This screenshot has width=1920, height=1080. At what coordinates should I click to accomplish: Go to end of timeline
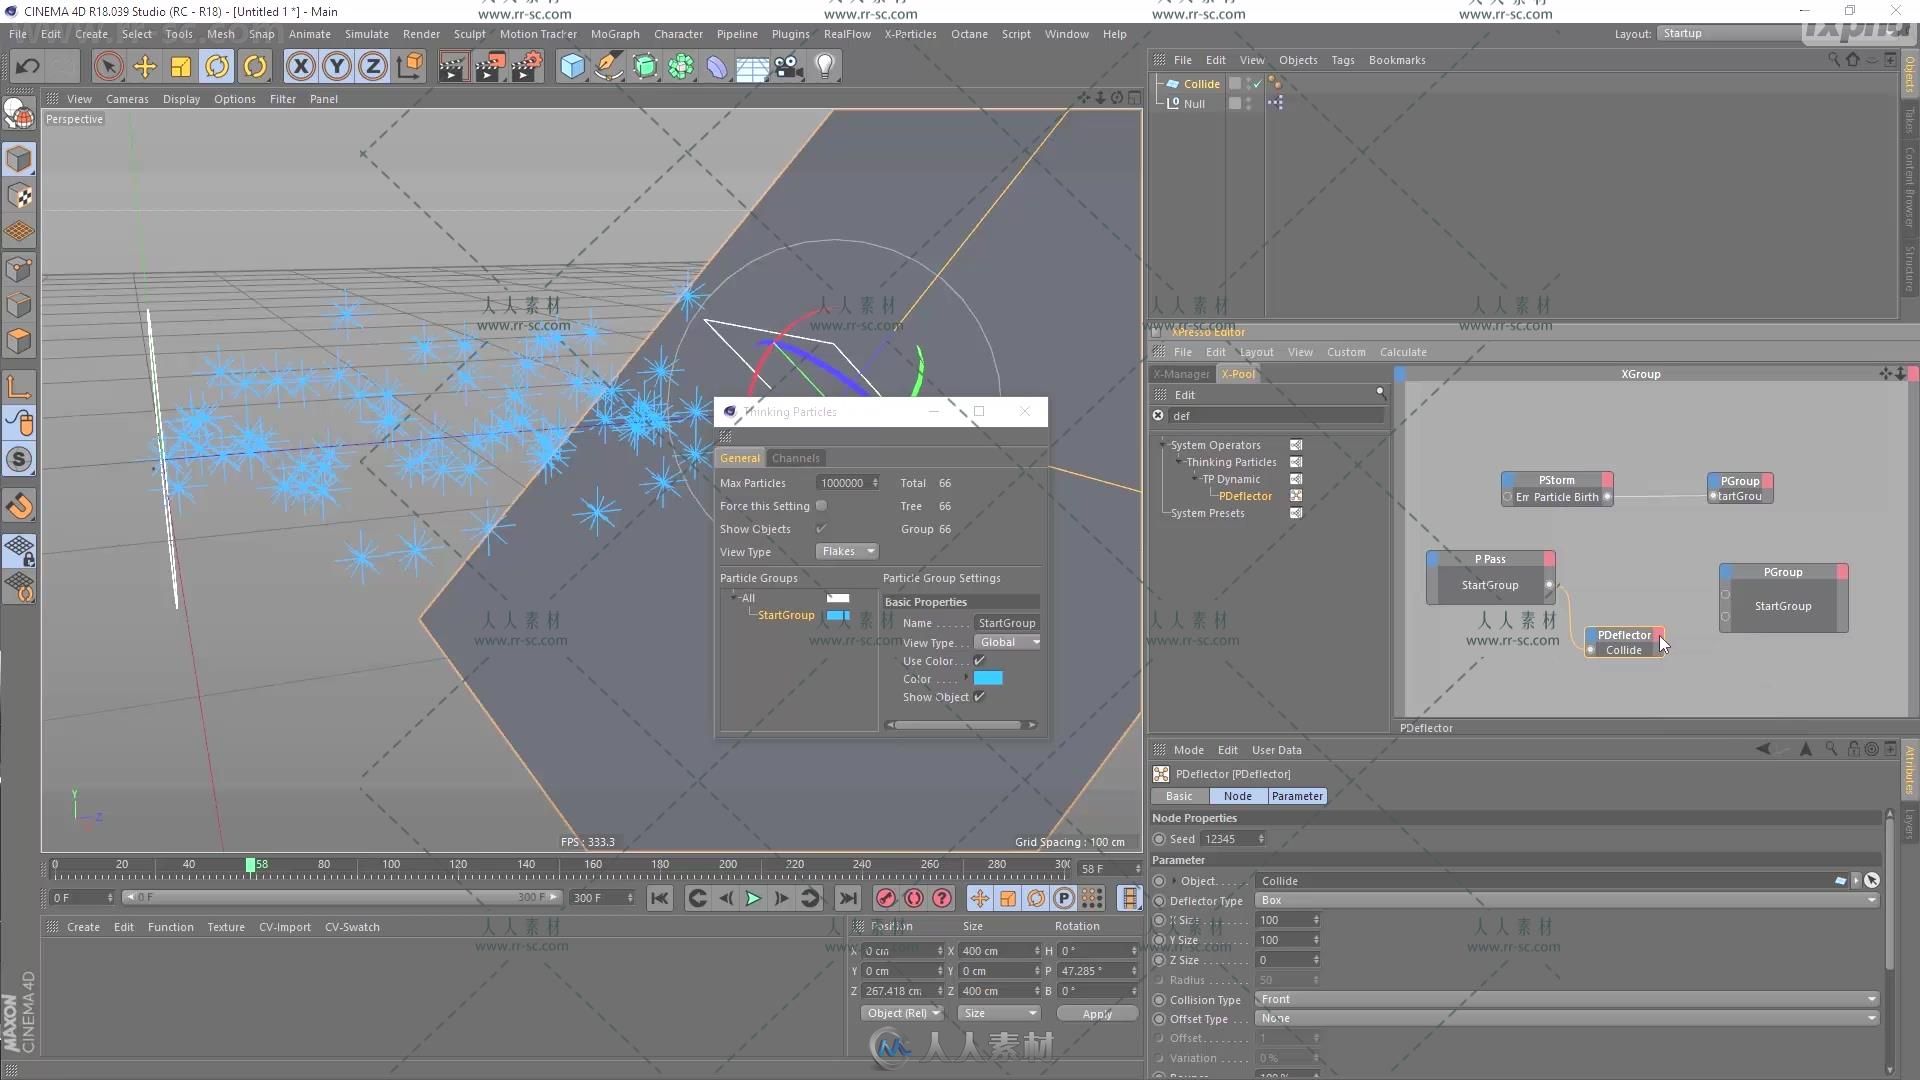point(848,898)
